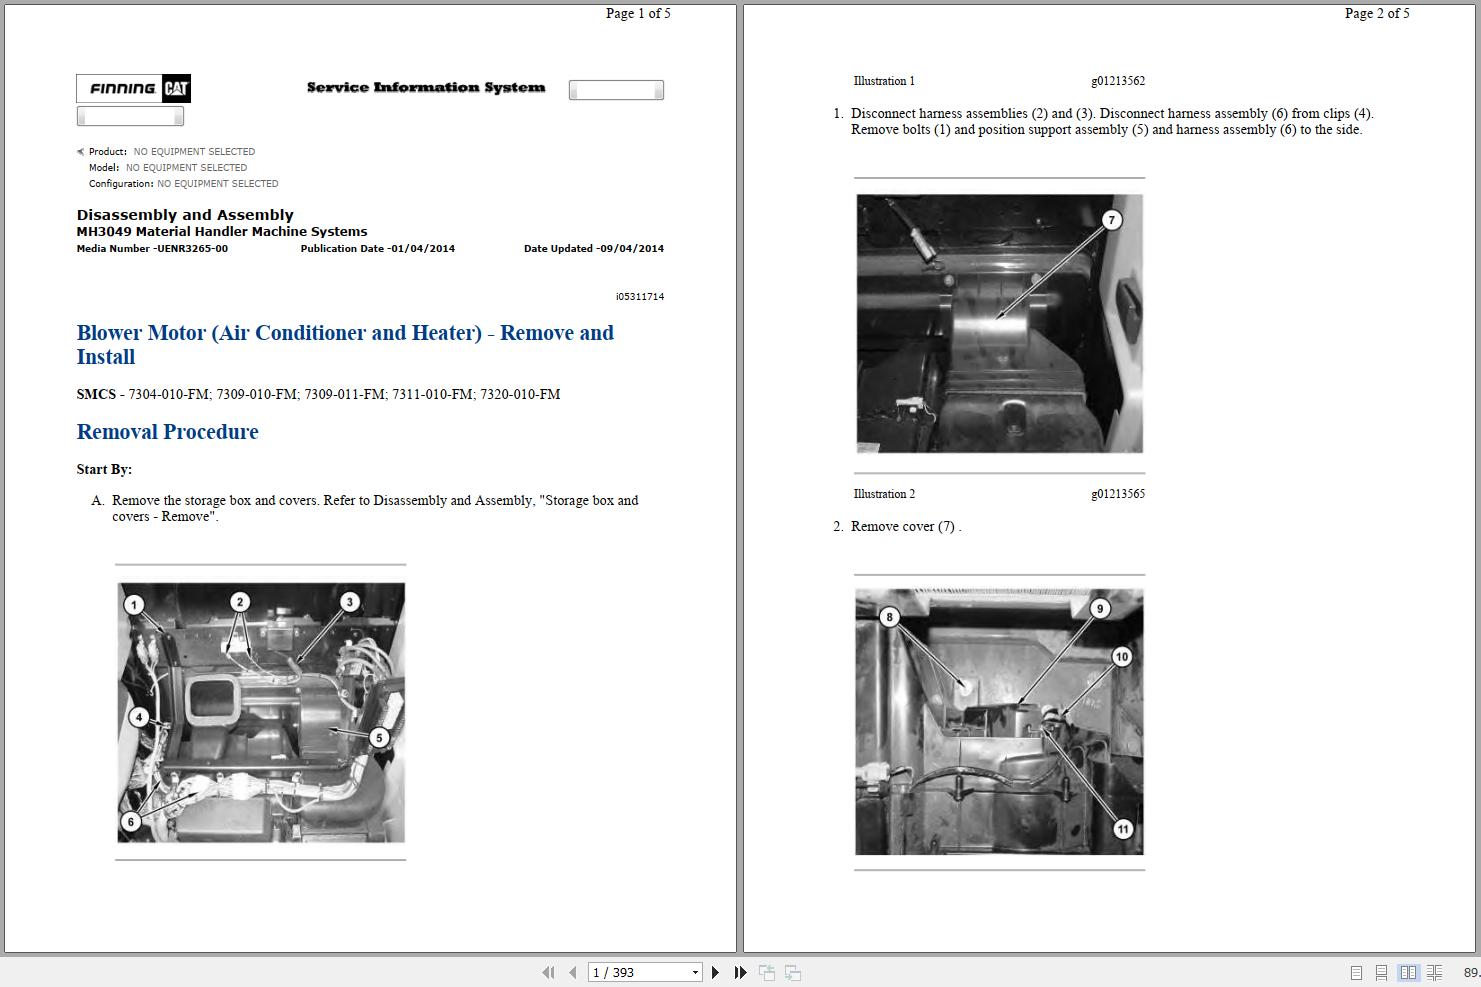Click the field beside Service Information System

tap(616, 90)
